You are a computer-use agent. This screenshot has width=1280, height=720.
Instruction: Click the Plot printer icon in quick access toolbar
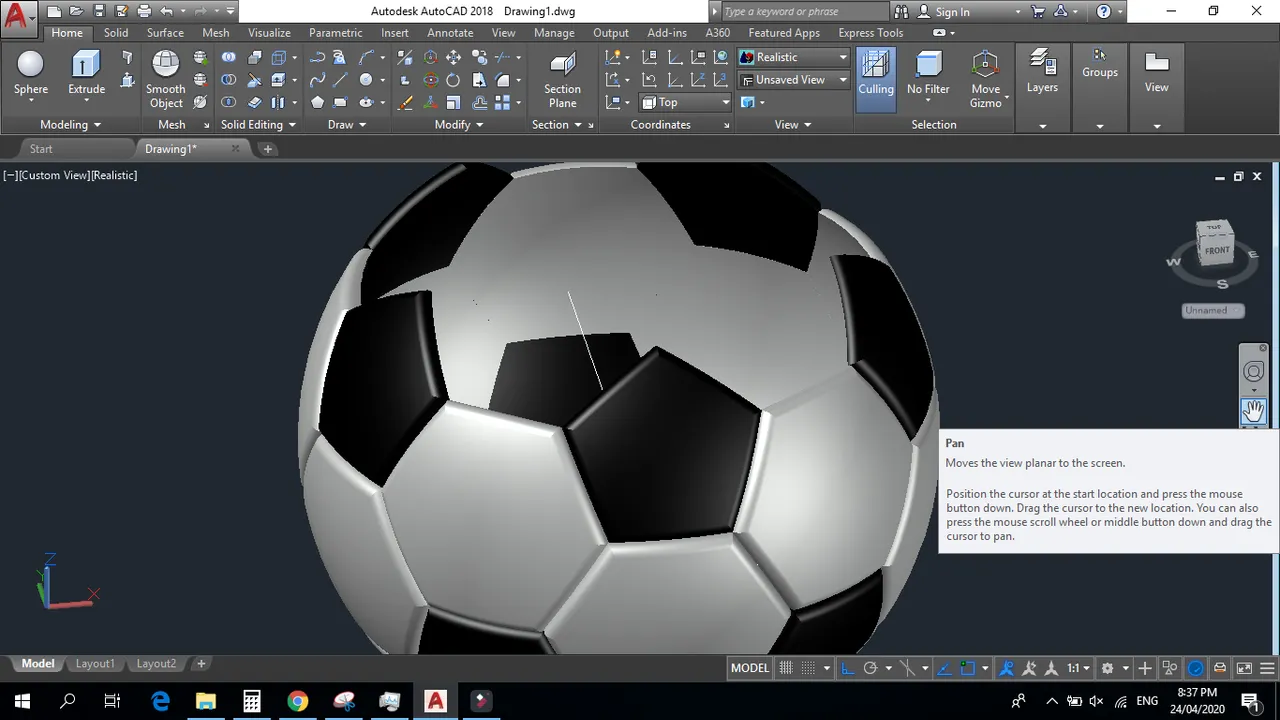144,11
